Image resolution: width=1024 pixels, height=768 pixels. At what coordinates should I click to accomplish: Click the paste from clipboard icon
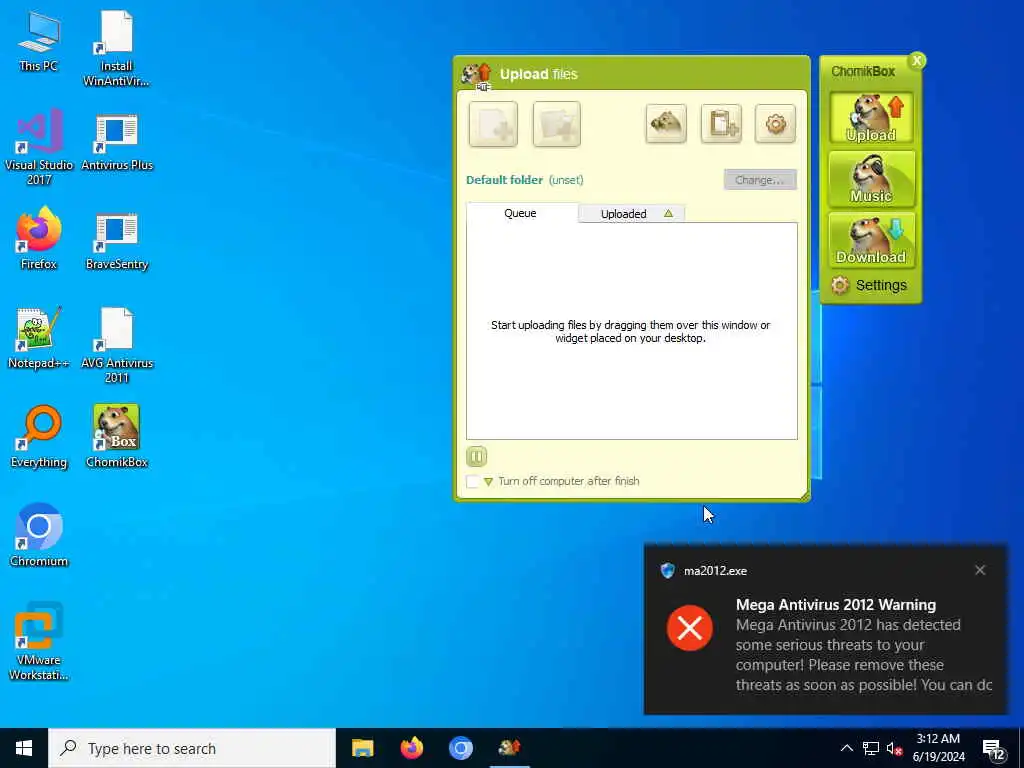click(x=722, y=123)
